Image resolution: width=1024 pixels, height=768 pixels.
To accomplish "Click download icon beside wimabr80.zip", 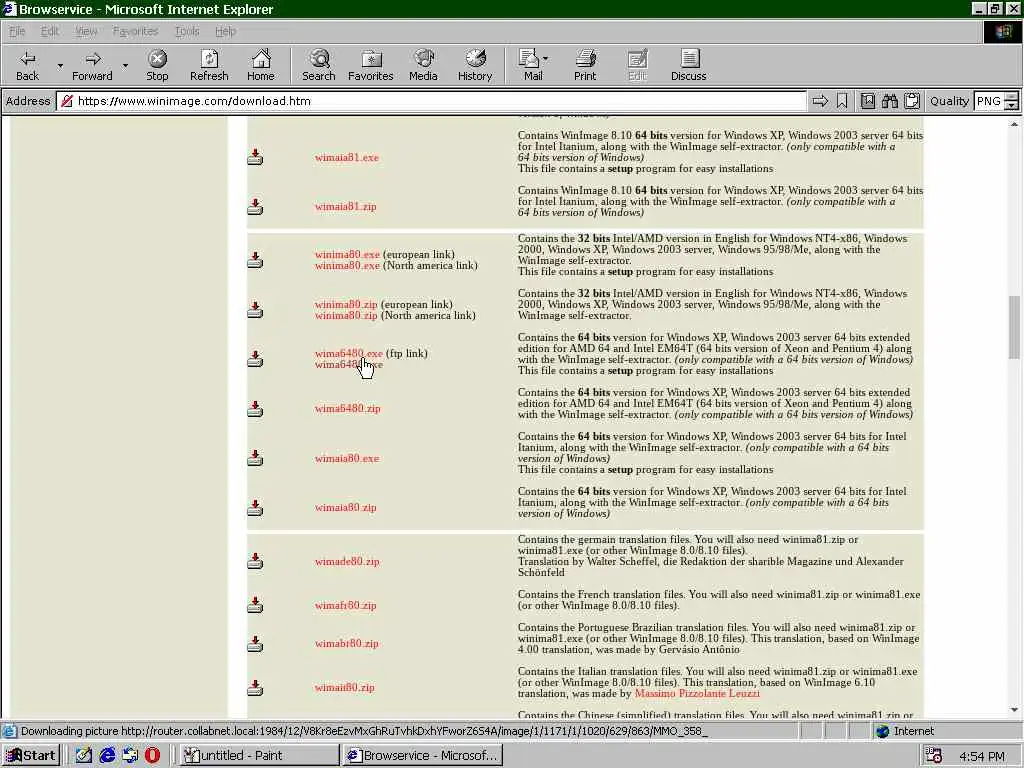I will (x=255, y=643).
